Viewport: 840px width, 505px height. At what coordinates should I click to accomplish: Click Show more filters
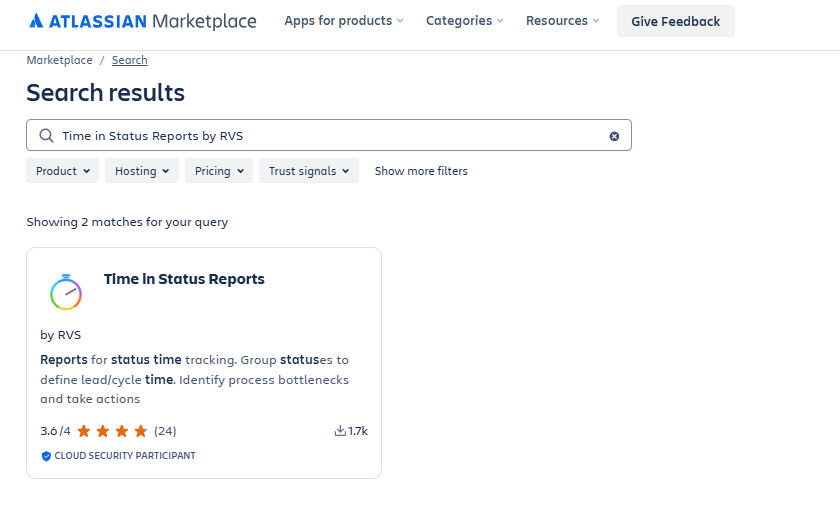point(421,171)
